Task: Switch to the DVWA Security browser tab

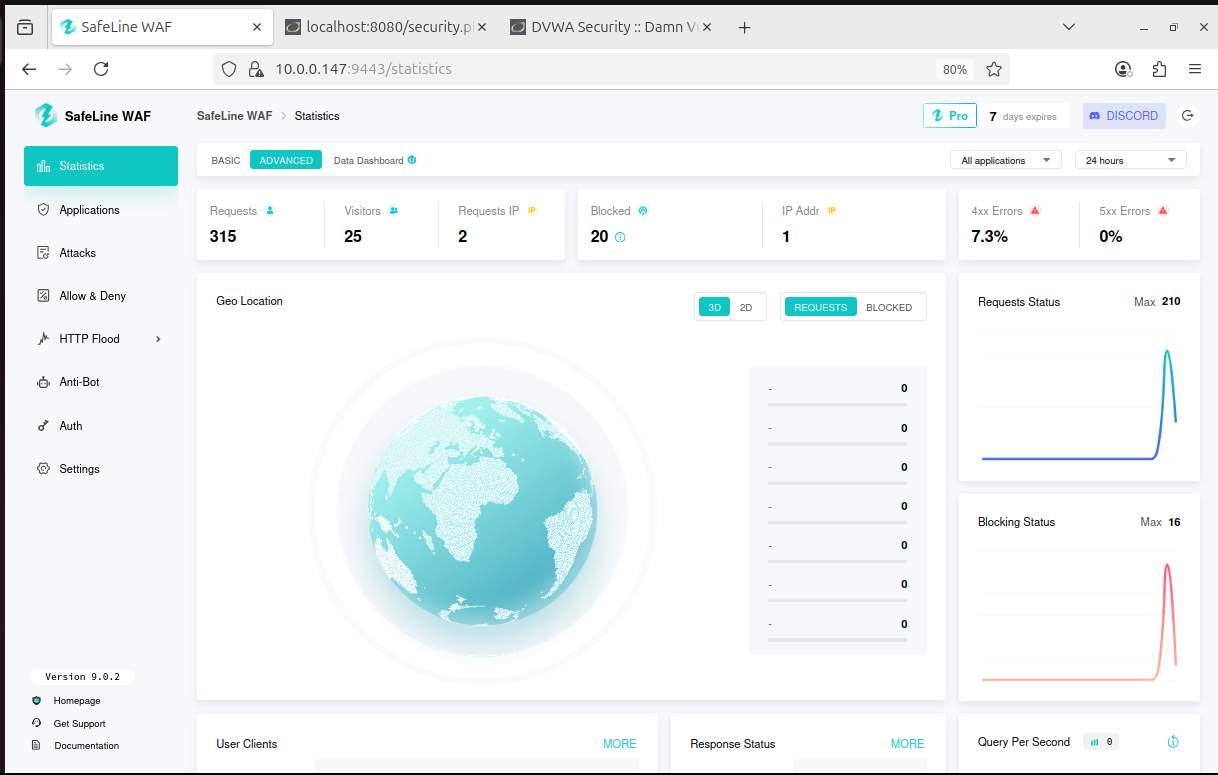Action: click(611, 27)
